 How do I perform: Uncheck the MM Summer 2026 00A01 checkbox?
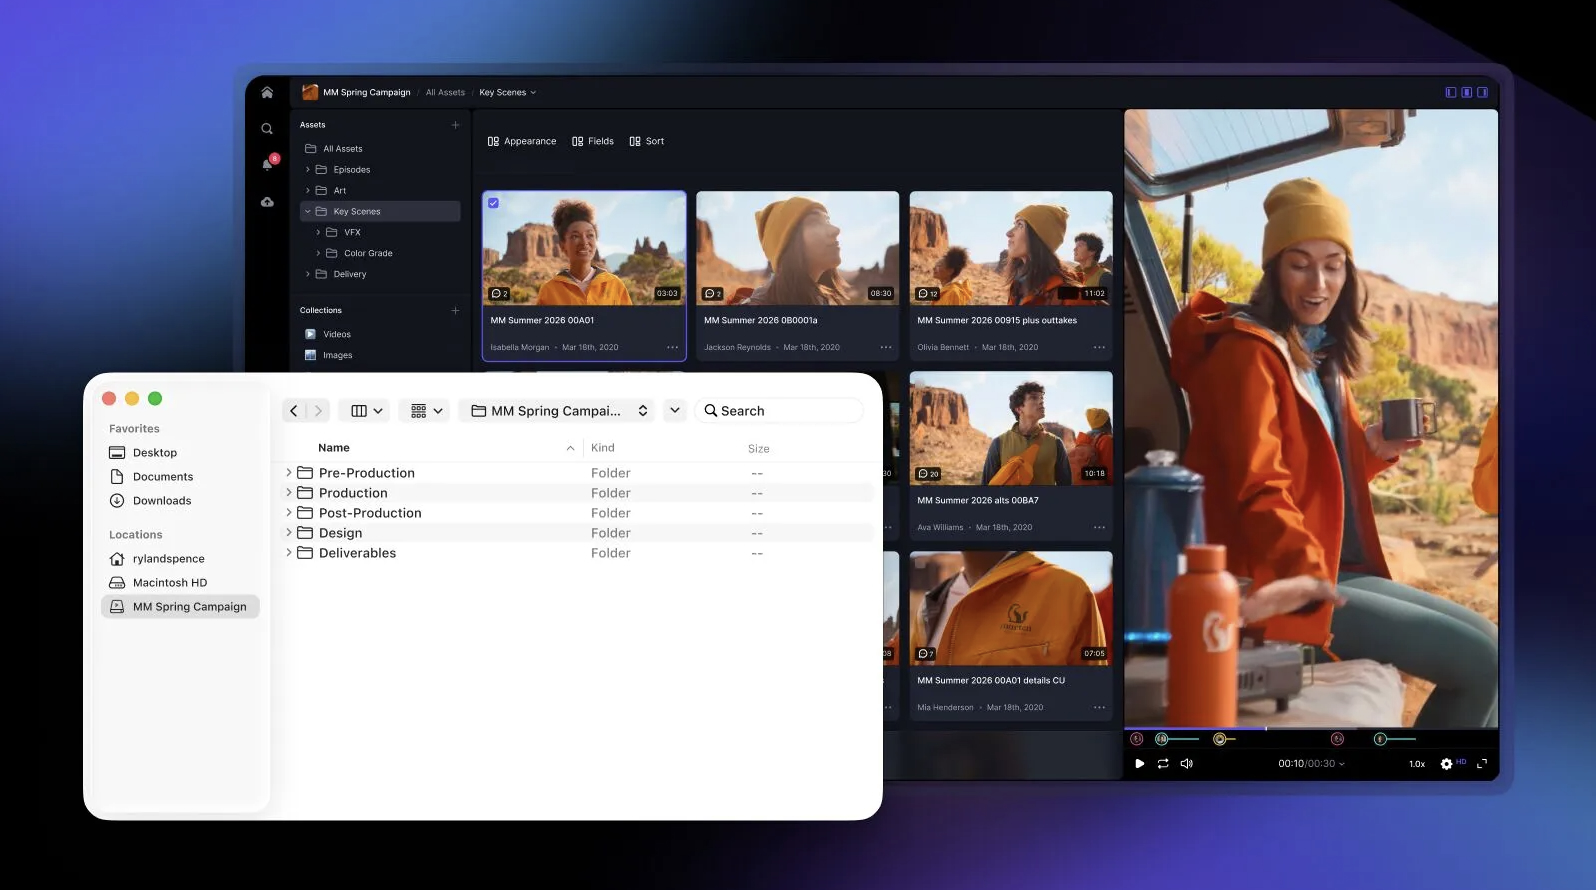493,203
